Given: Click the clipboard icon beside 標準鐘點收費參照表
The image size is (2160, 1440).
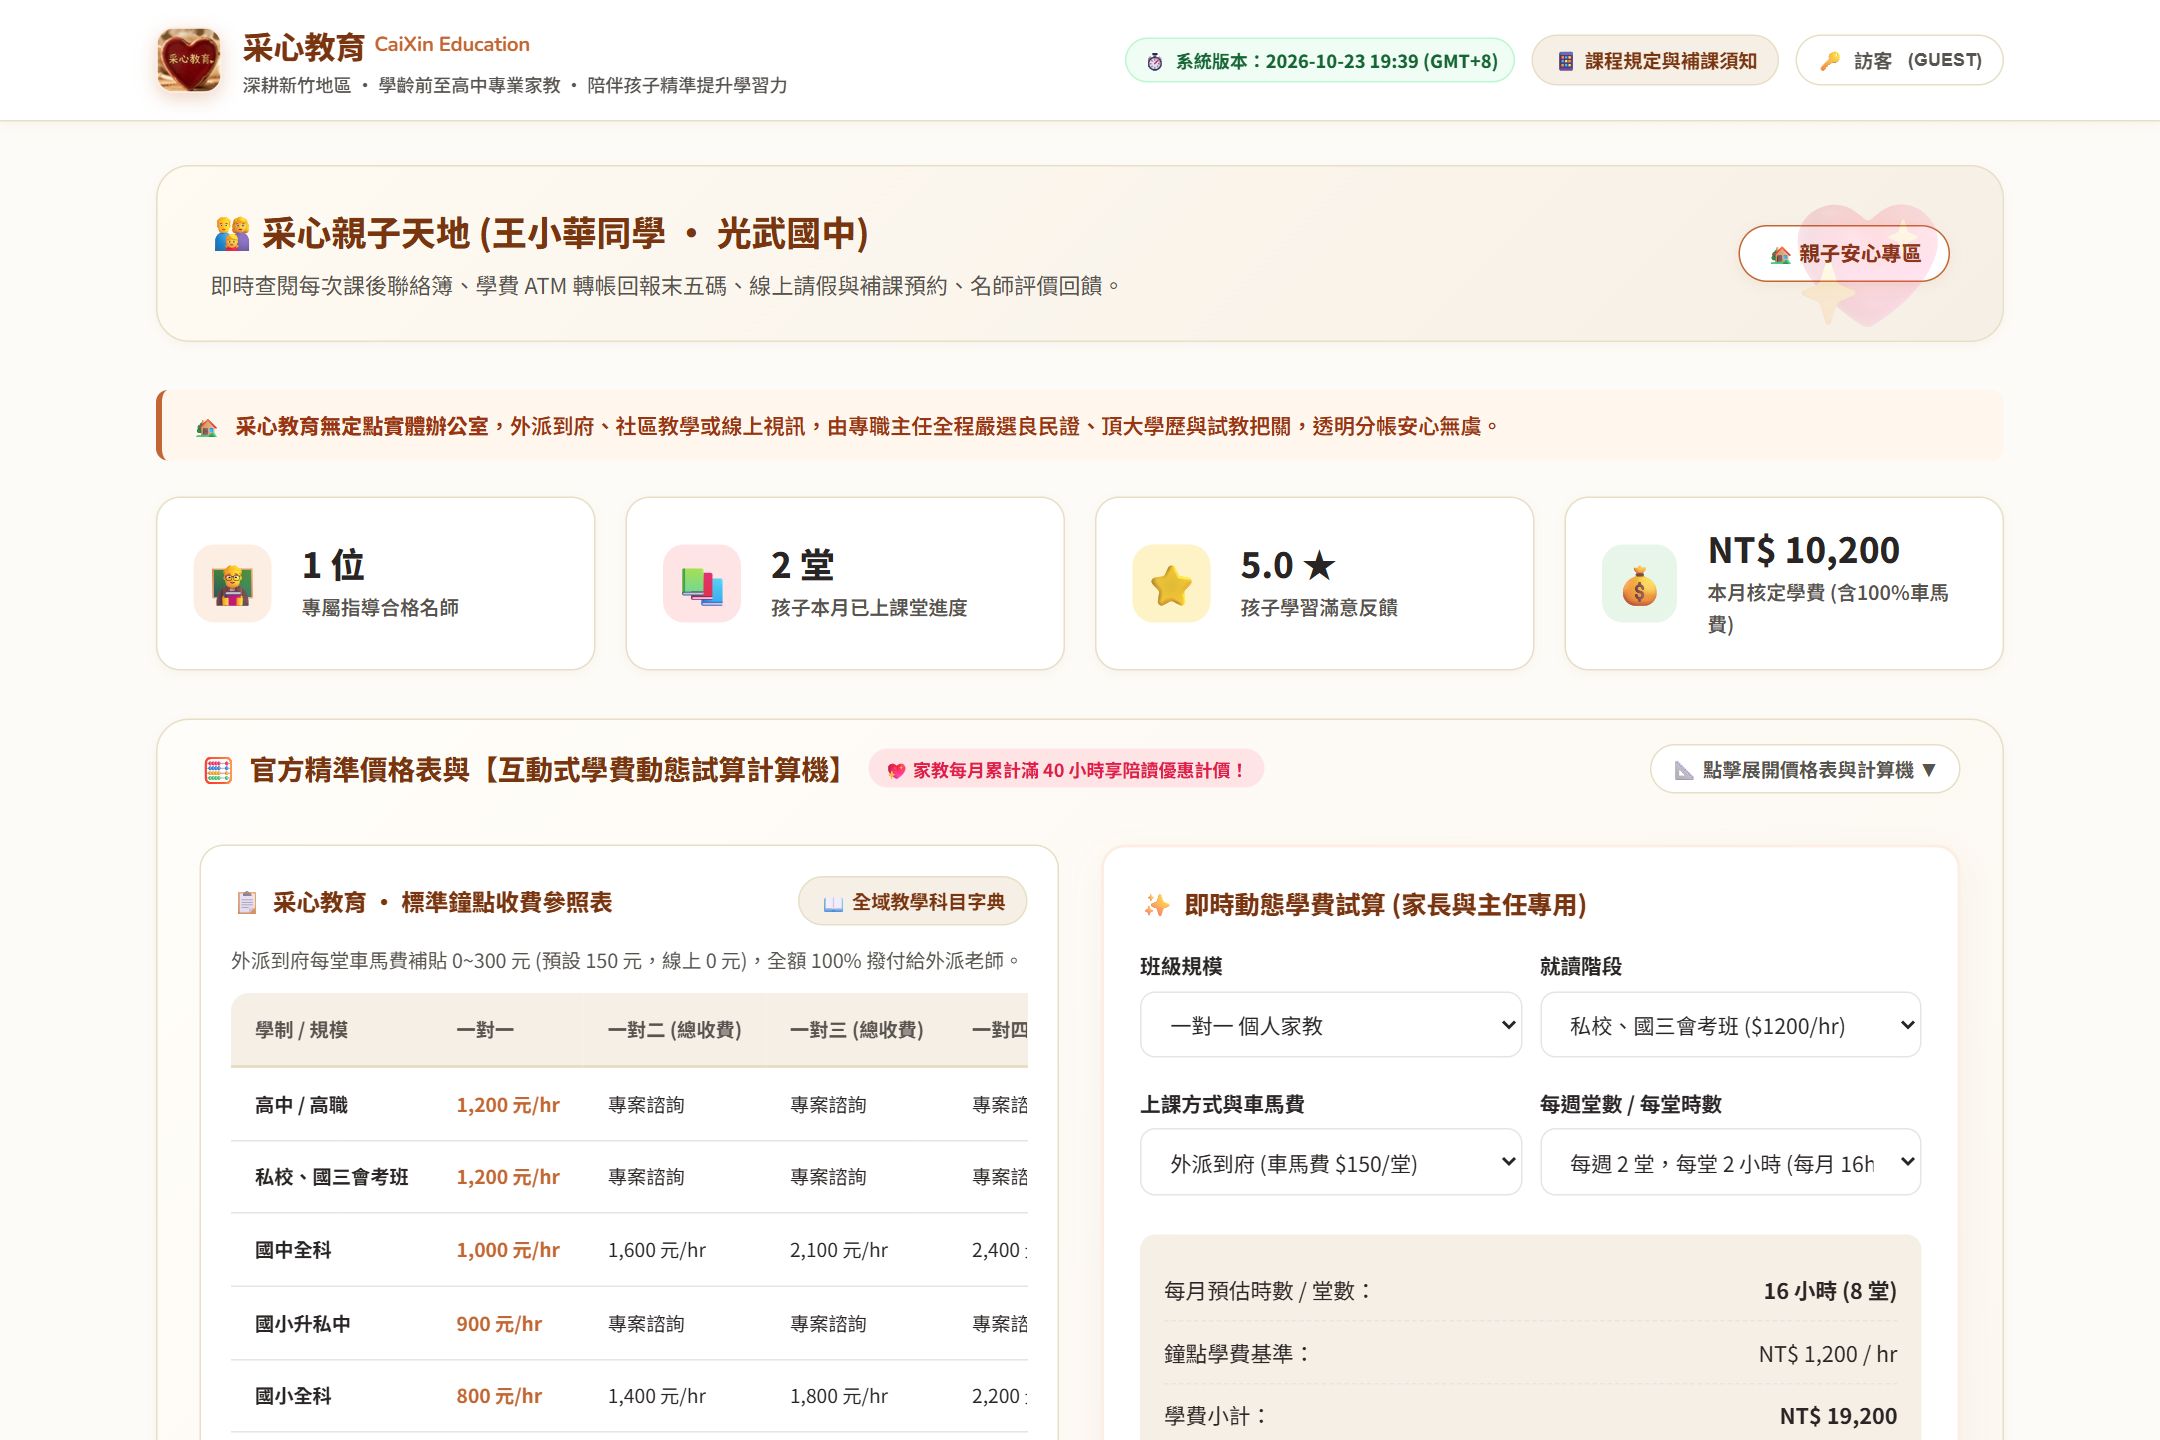Looking at the screenshot, I should coord(247,902).
